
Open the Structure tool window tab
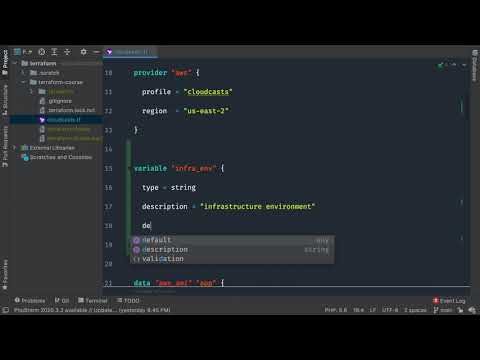[x=5, y=100]
